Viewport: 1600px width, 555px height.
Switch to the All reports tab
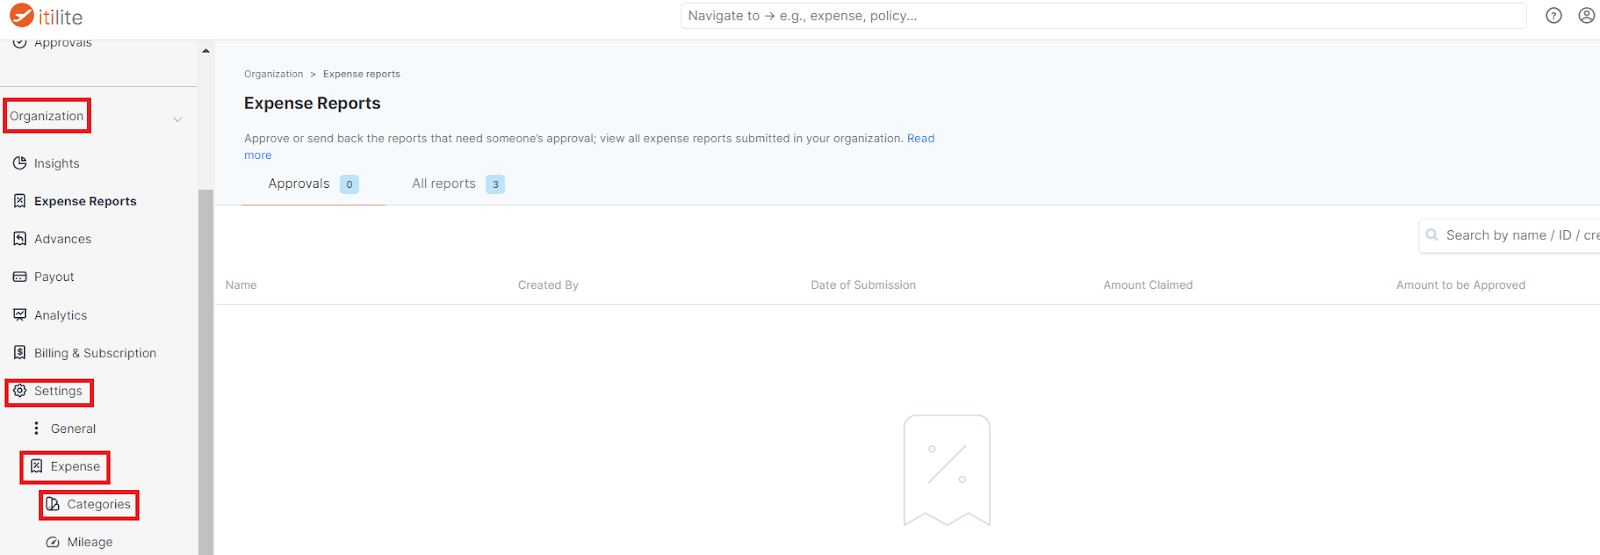click(x=444, y=184)
